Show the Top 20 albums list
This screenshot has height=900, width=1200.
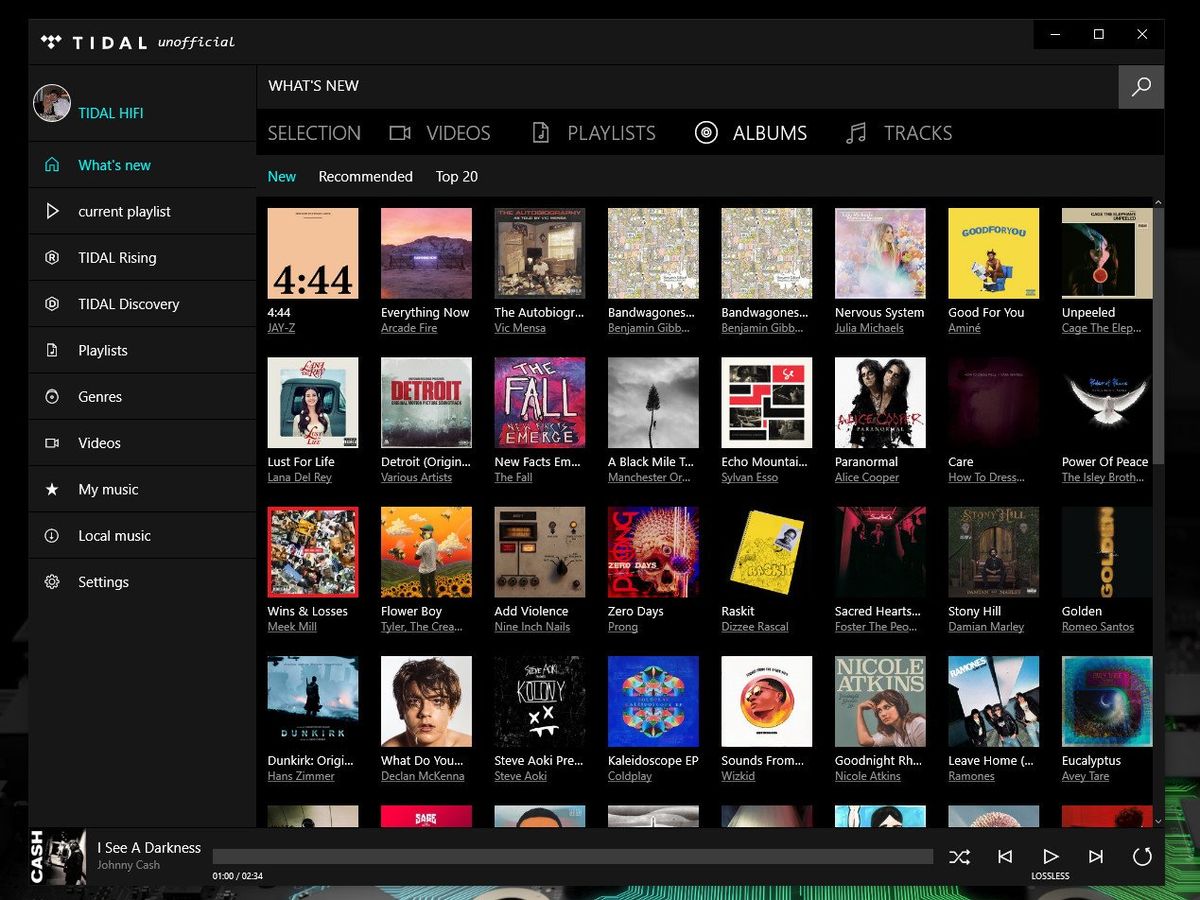tap(456, 176)
